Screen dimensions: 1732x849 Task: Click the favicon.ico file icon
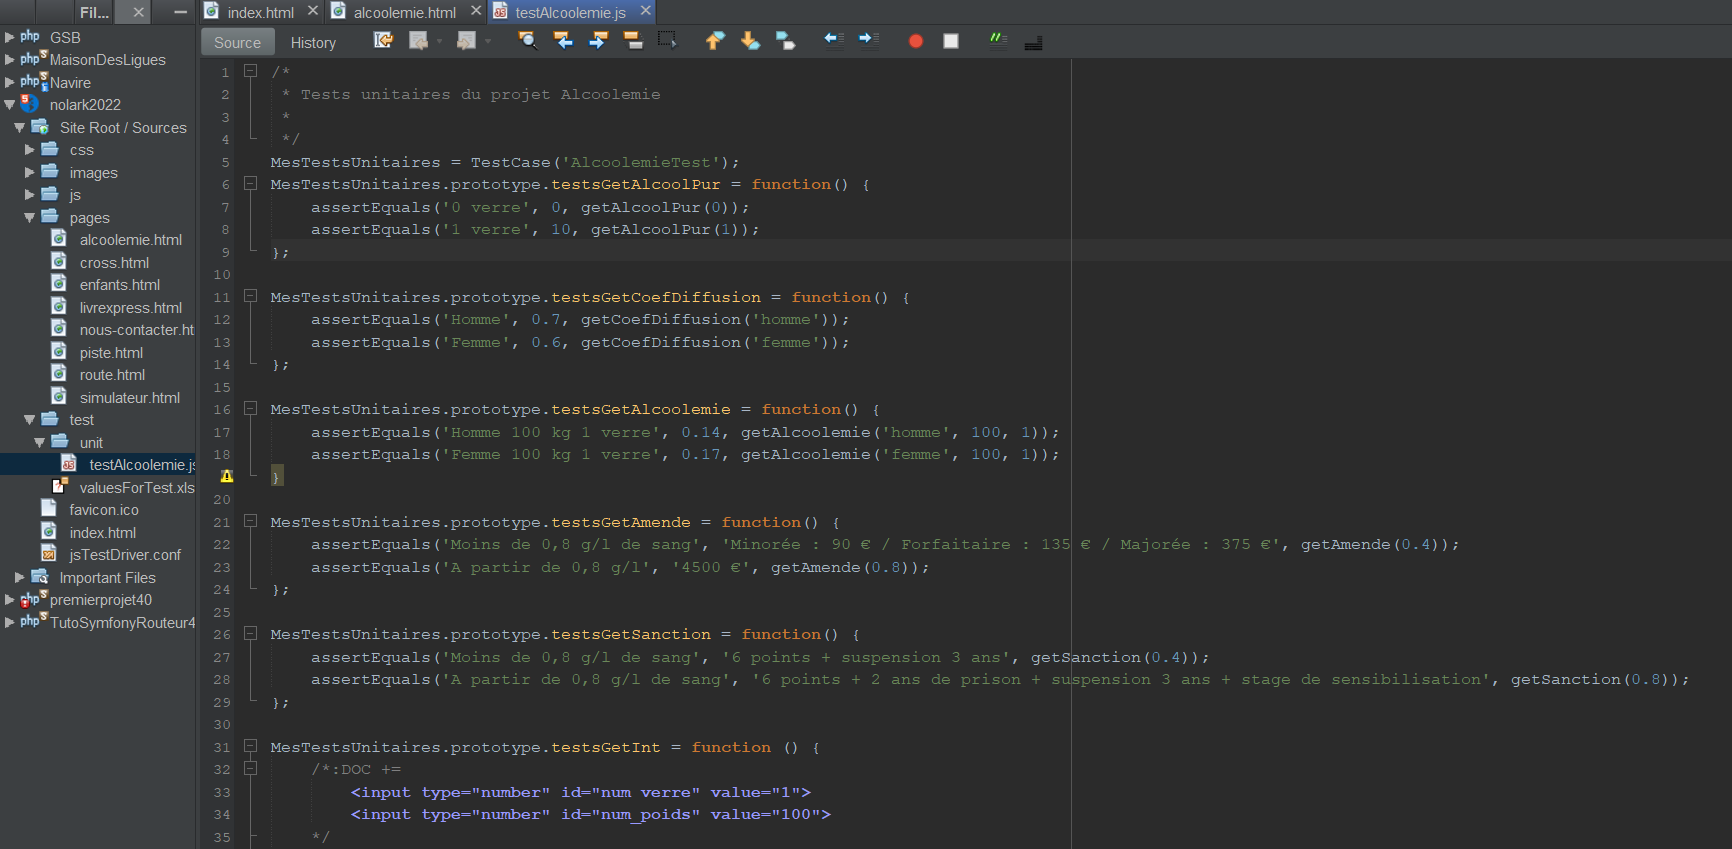49,509
